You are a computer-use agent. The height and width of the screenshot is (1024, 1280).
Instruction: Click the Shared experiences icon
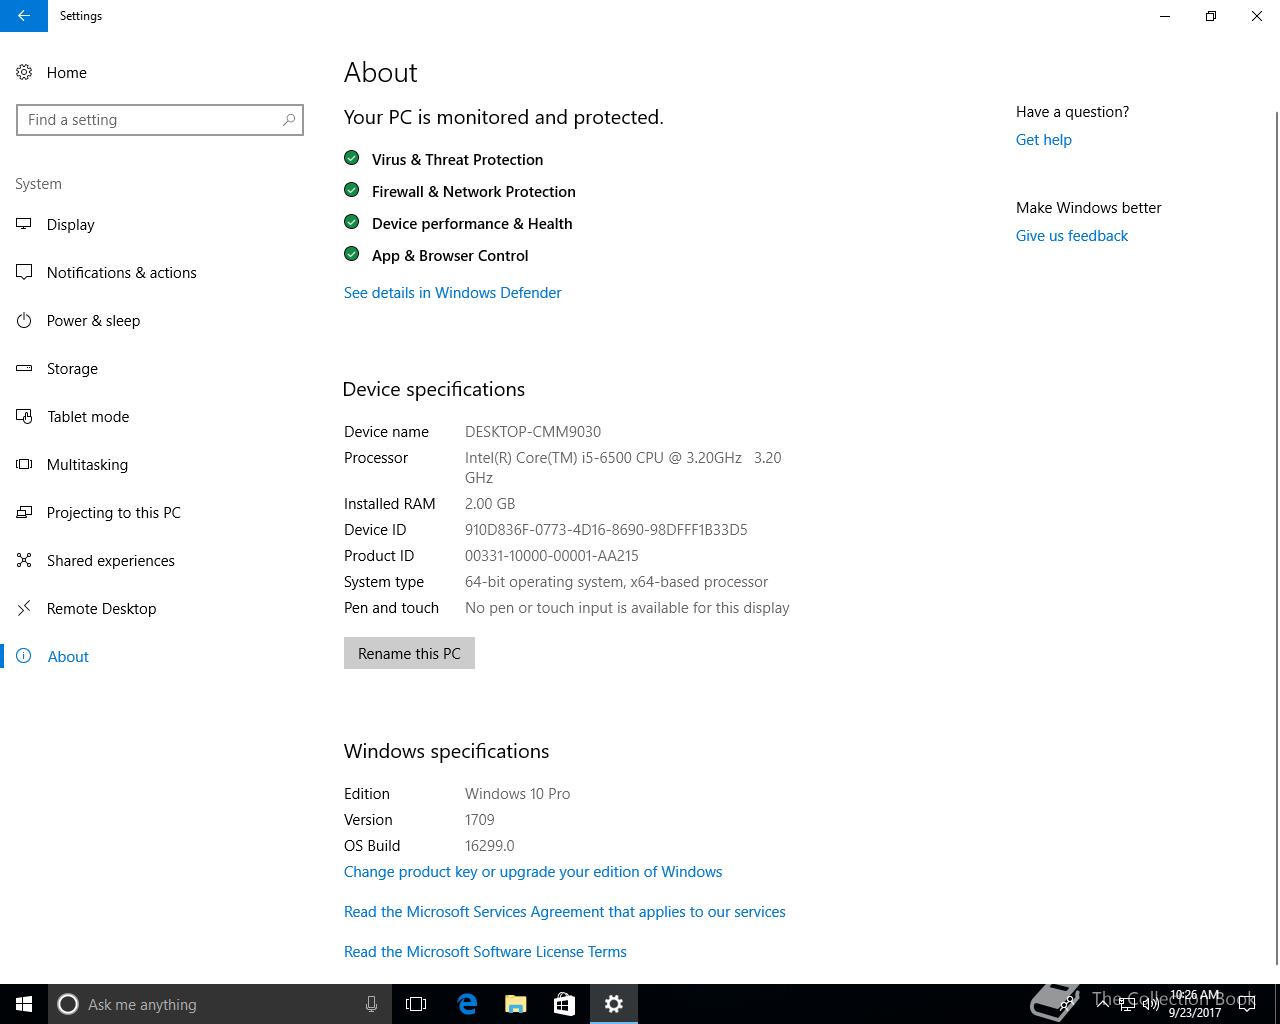(x=24, y=560)
